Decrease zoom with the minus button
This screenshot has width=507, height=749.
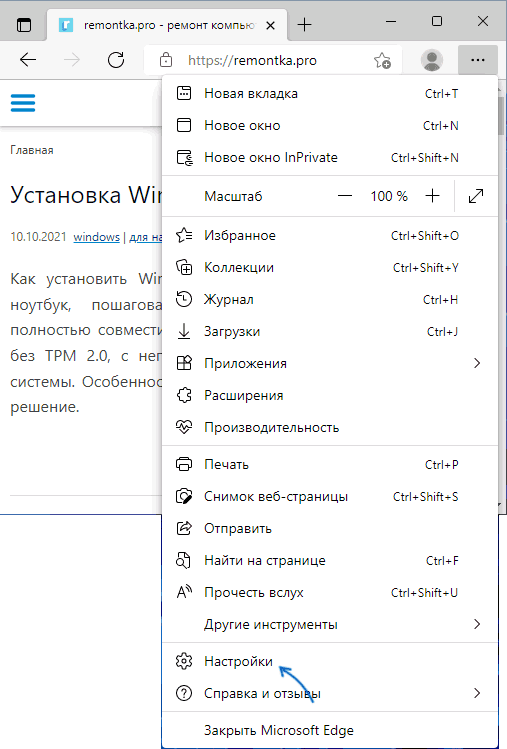click(x=345, y=196)
